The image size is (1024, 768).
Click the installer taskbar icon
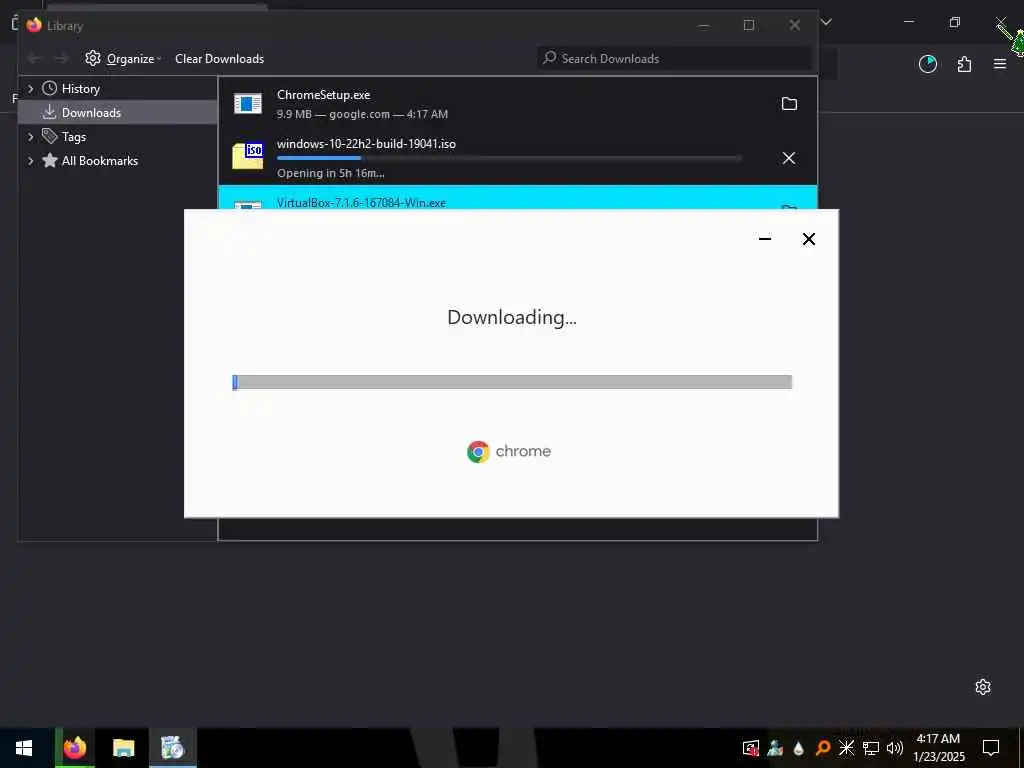tap(173, 748)
